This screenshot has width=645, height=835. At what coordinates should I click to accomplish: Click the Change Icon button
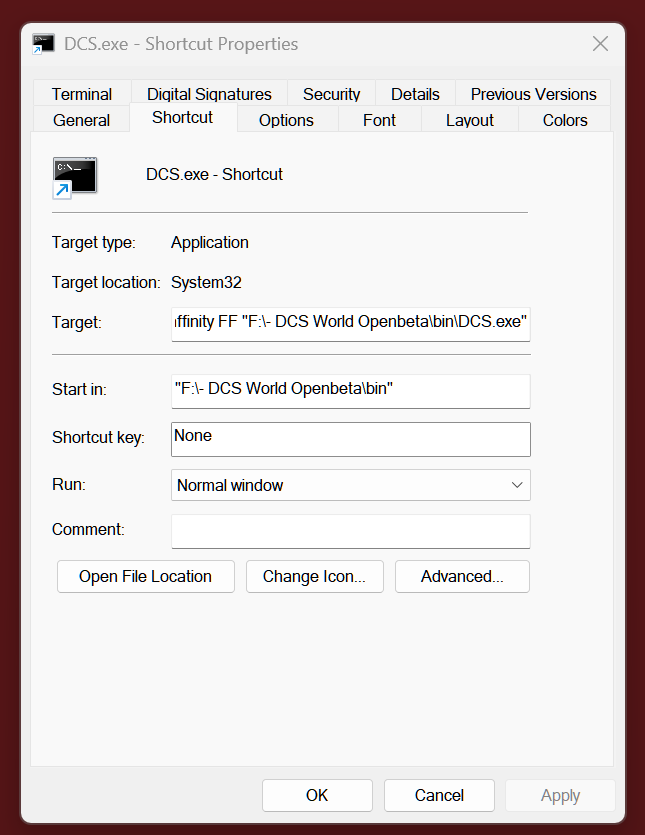[314, 576]
